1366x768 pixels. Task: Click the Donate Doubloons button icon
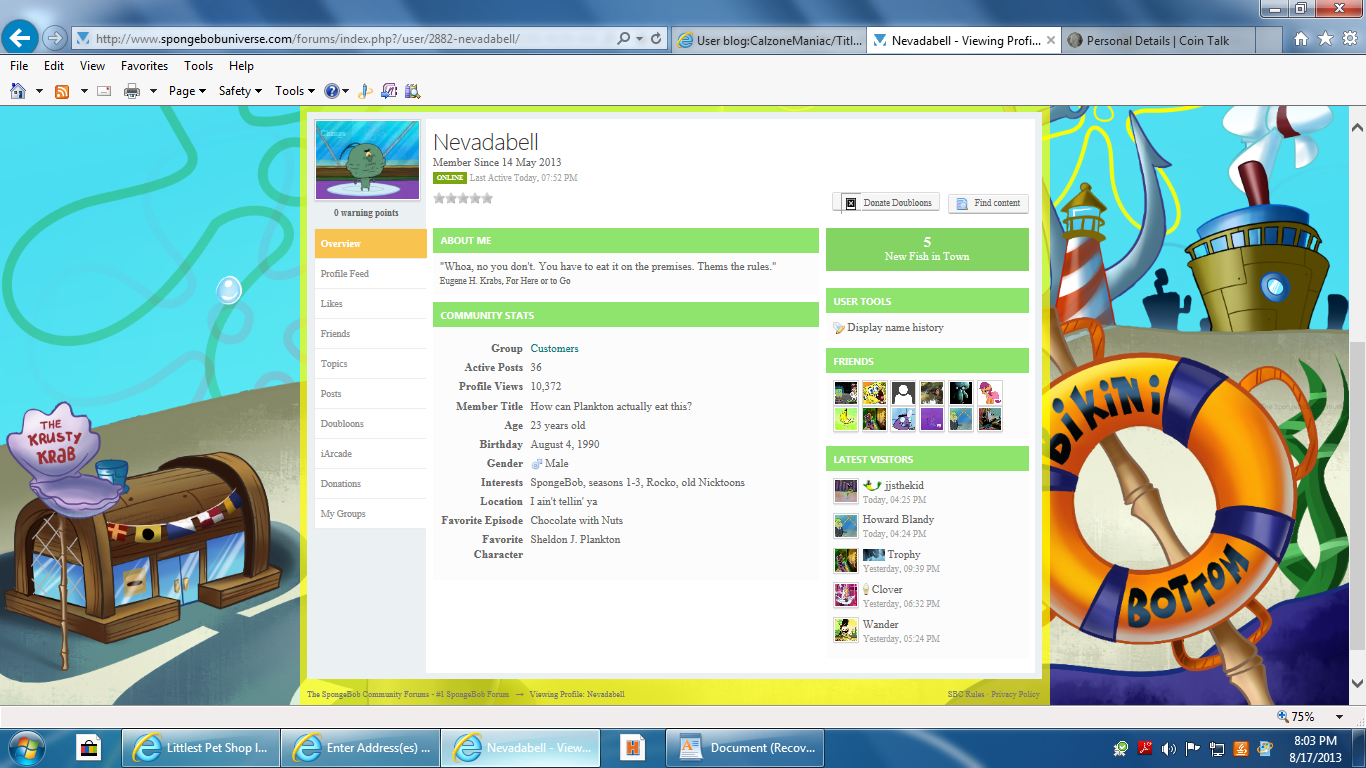[851, 203]
